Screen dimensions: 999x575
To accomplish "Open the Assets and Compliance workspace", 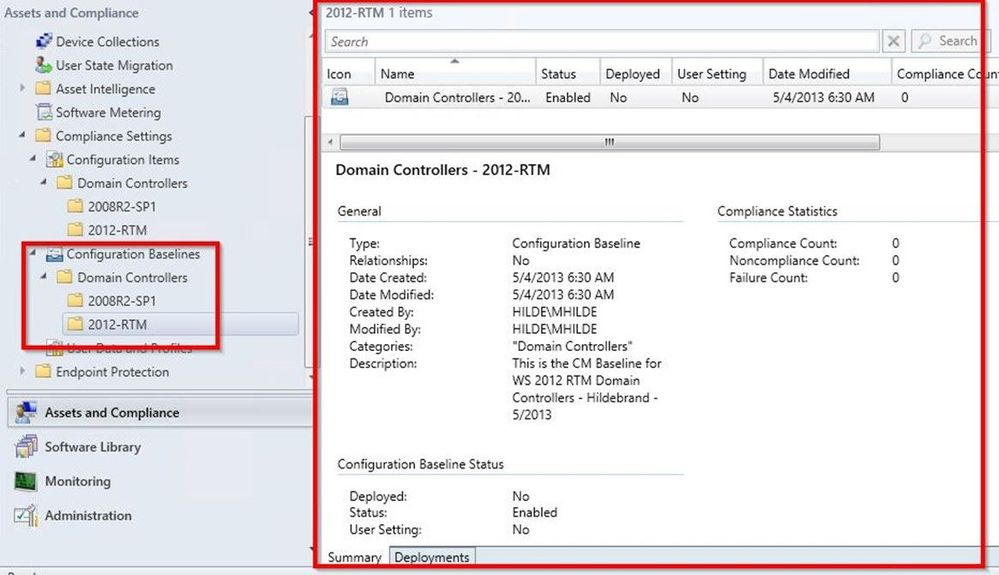I will 158,412.
